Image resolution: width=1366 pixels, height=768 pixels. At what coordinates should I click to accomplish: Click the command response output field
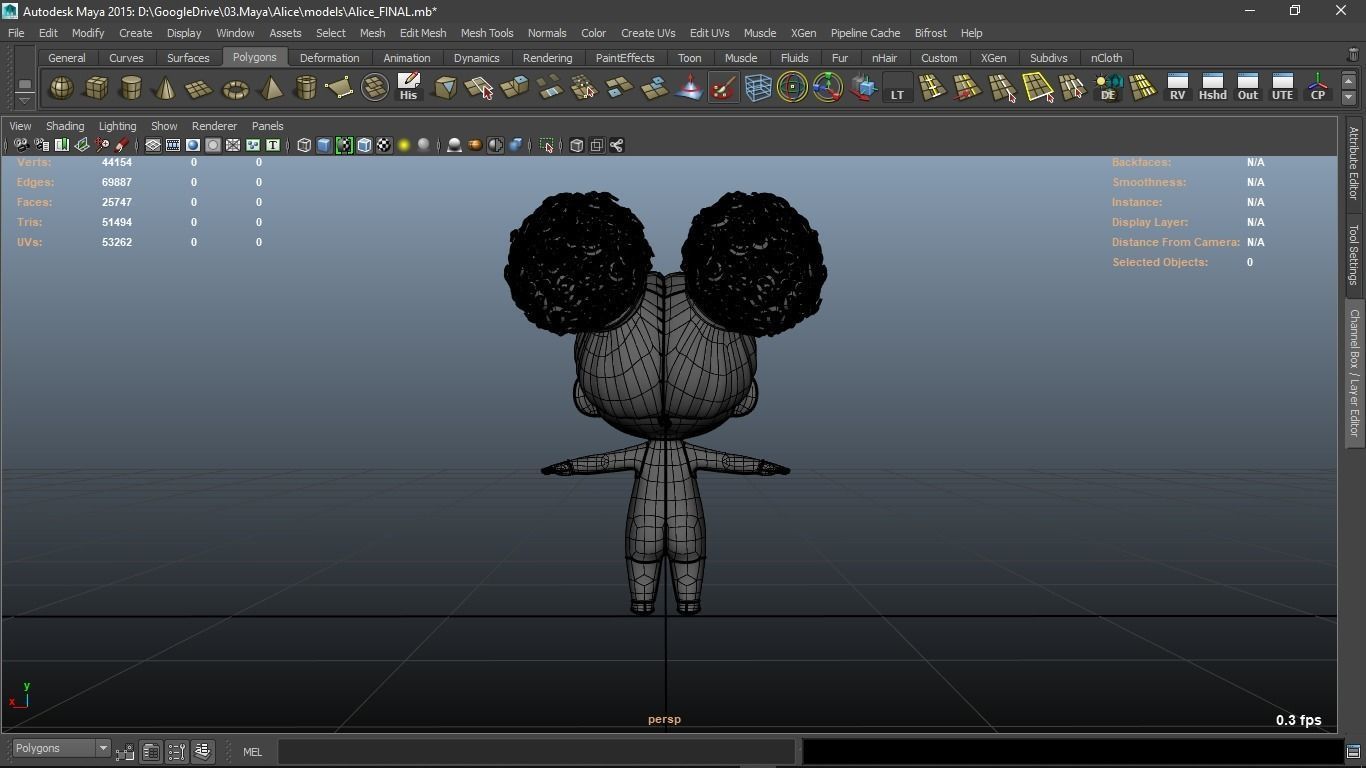click(x=1071, y=751)
